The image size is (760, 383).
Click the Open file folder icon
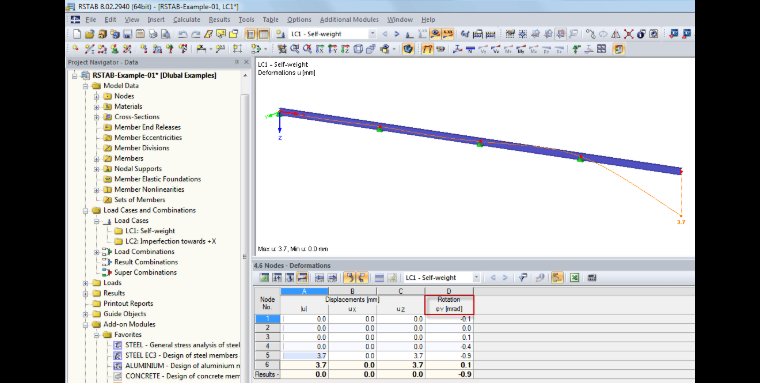click(x=89, y=34)
